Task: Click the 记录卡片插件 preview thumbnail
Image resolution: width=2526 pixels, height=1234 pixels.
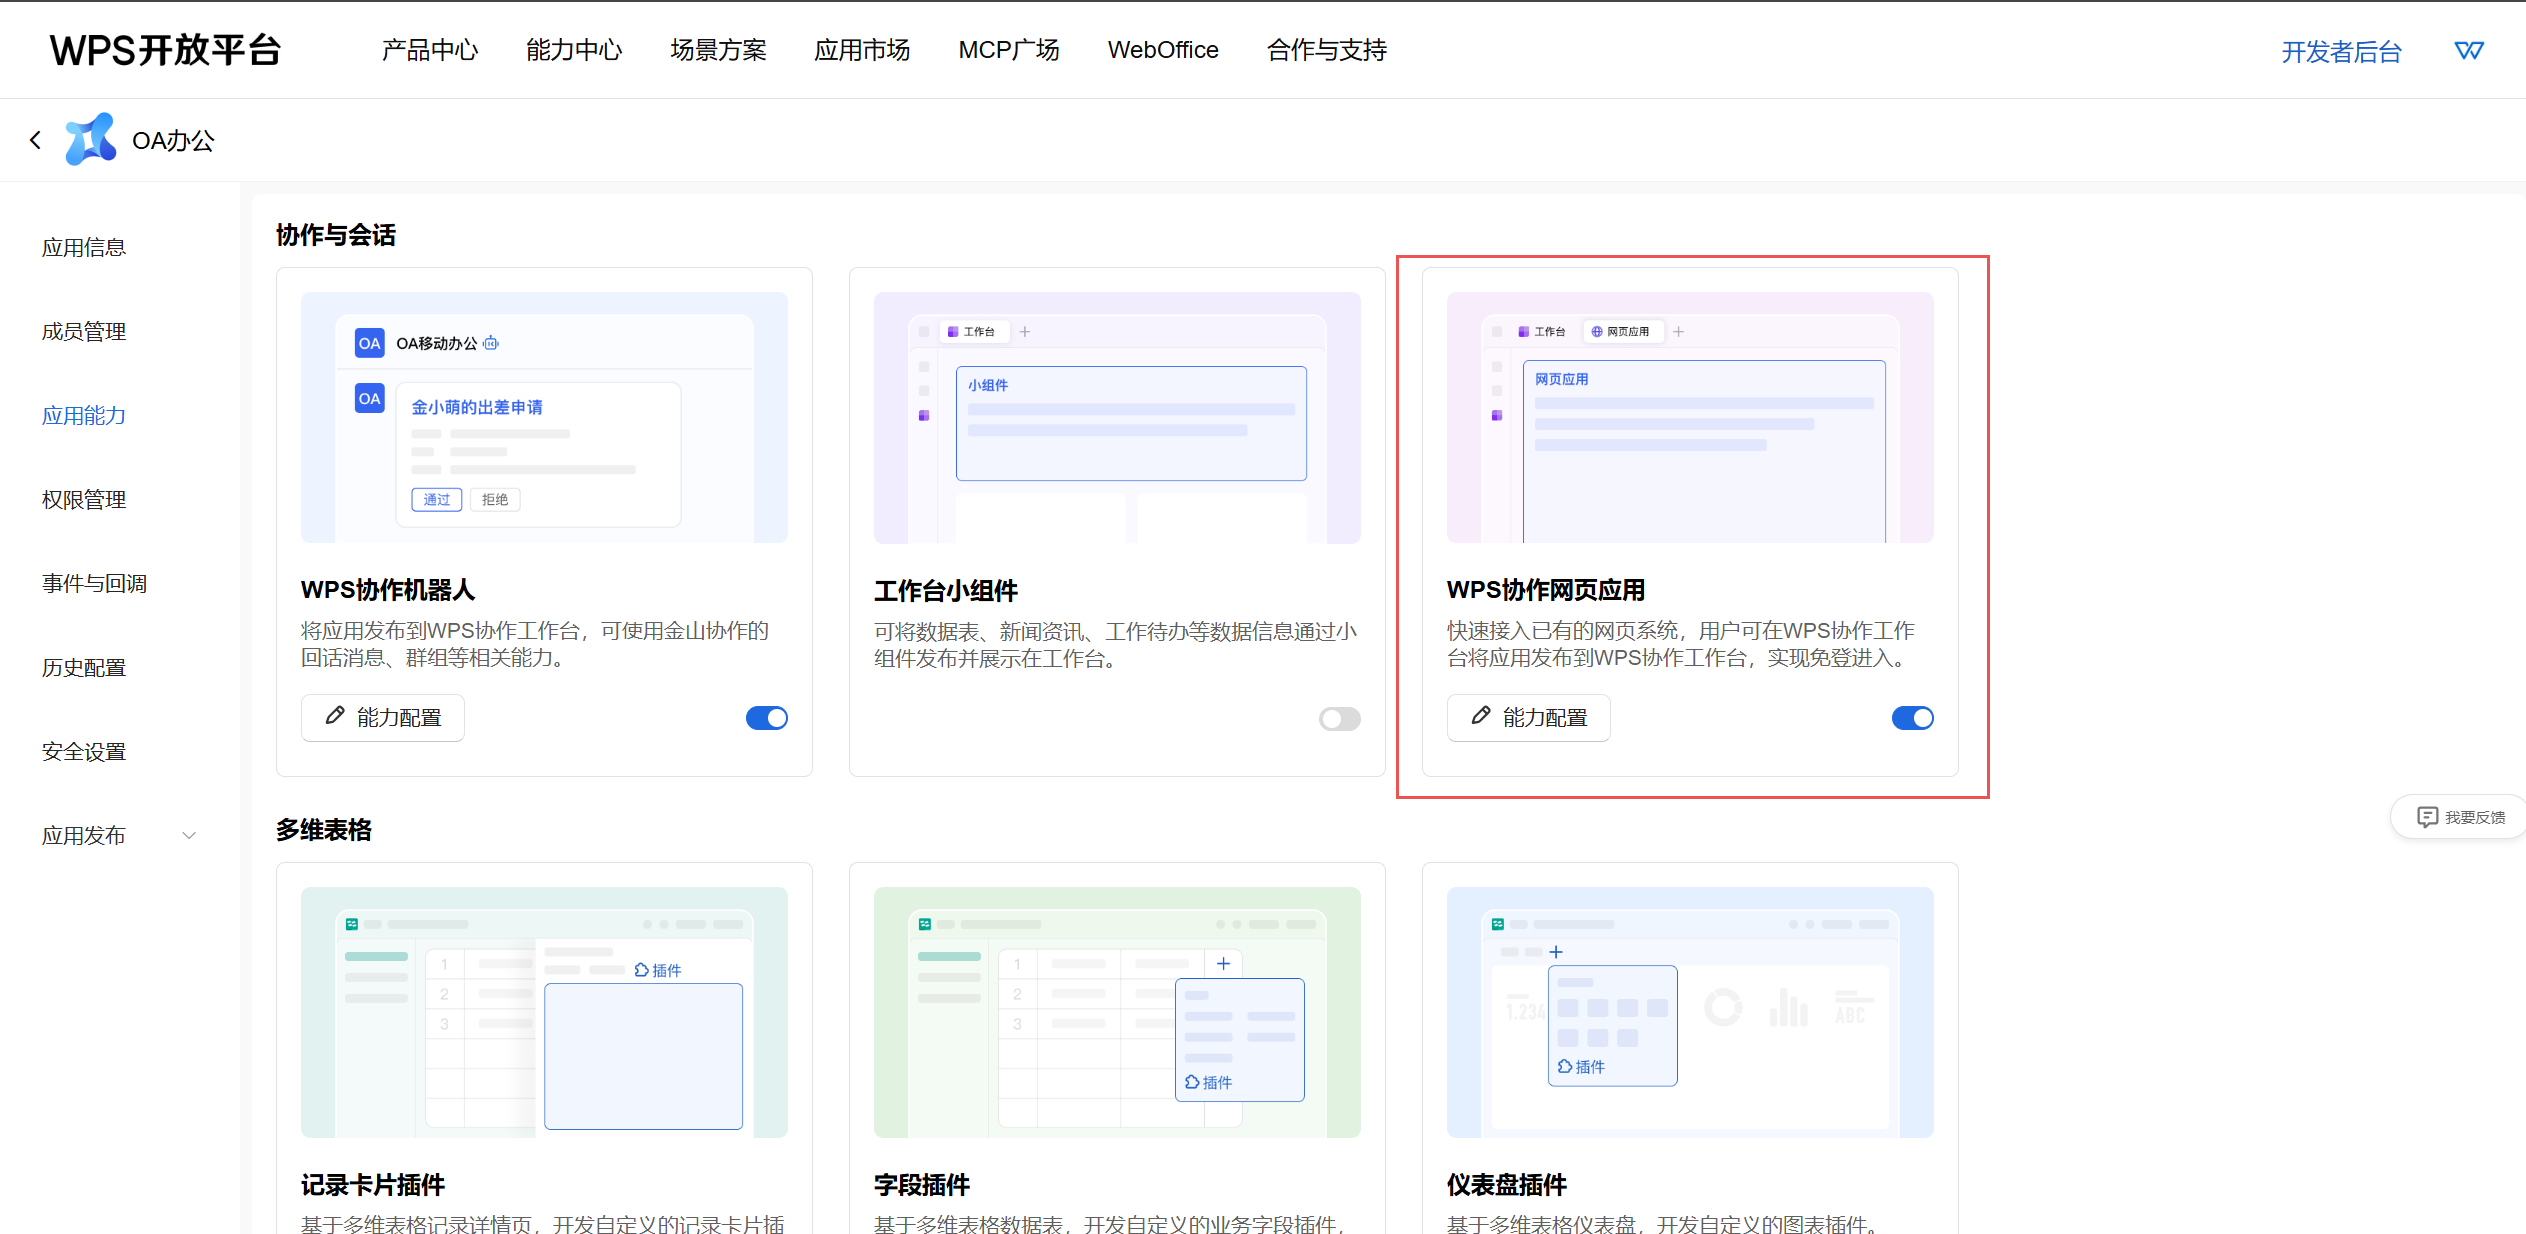Action: [544, 1012]
